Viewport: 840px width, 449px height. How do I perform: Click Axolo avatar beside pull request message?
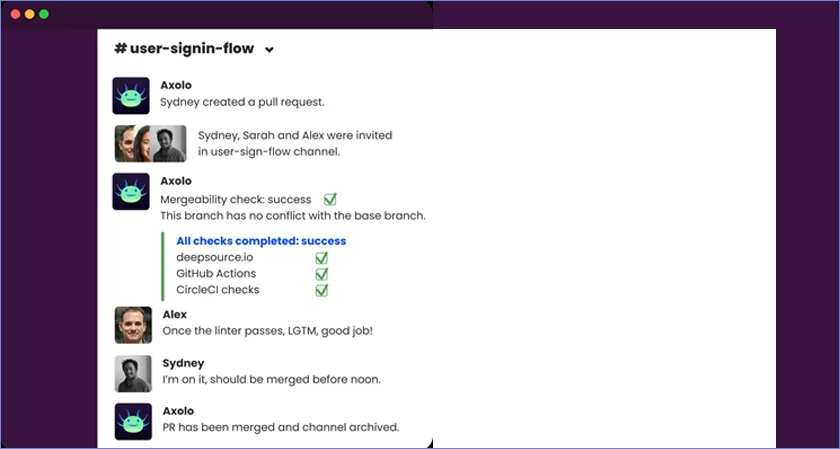(x=131, y=95)
